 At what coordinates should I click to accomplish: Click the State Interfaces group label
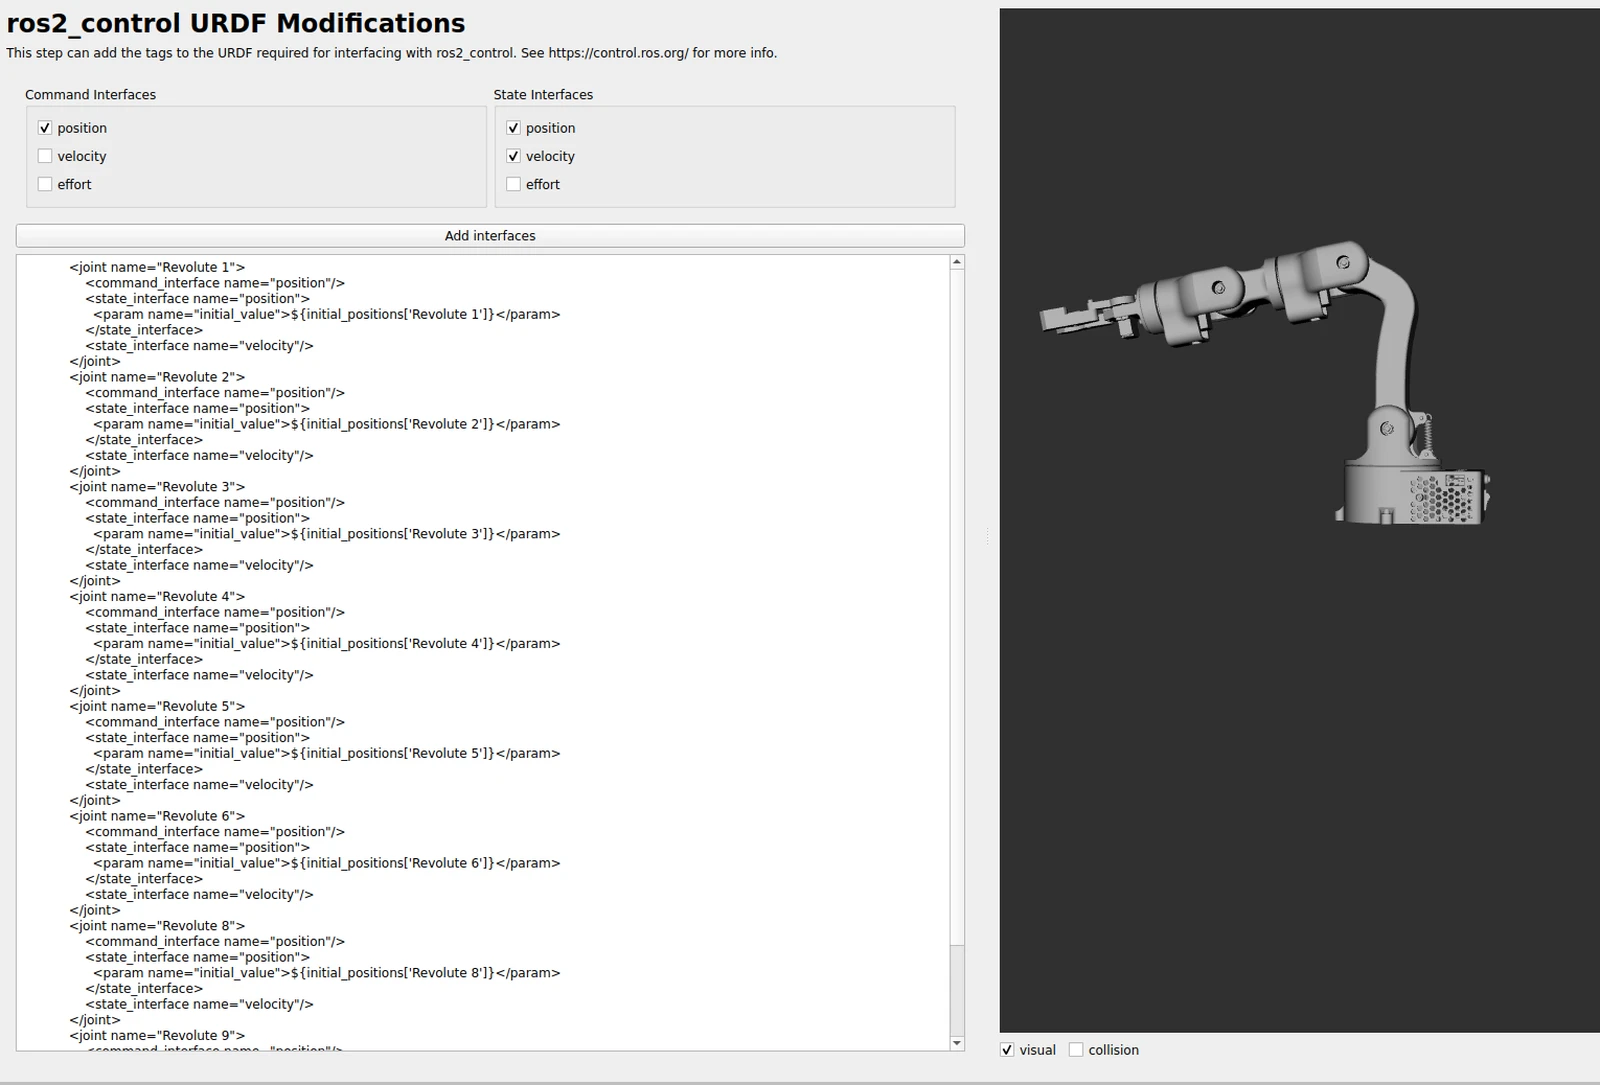coord(543,95)
